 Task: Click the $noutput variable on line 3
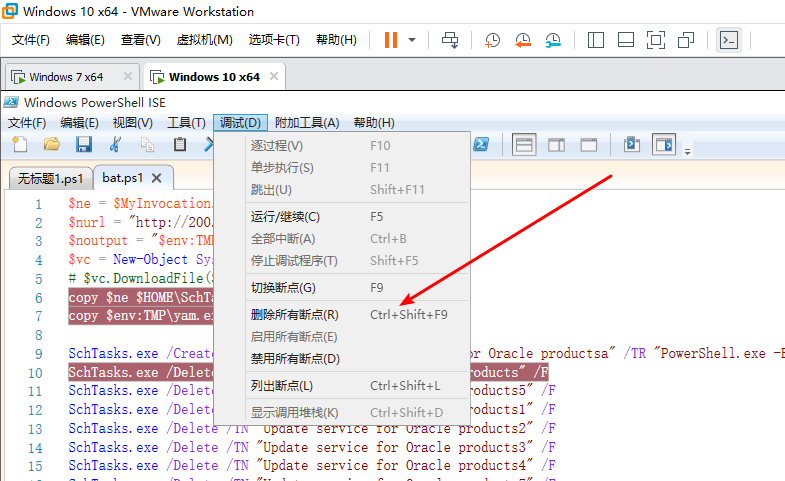click(x=98, y=241)
